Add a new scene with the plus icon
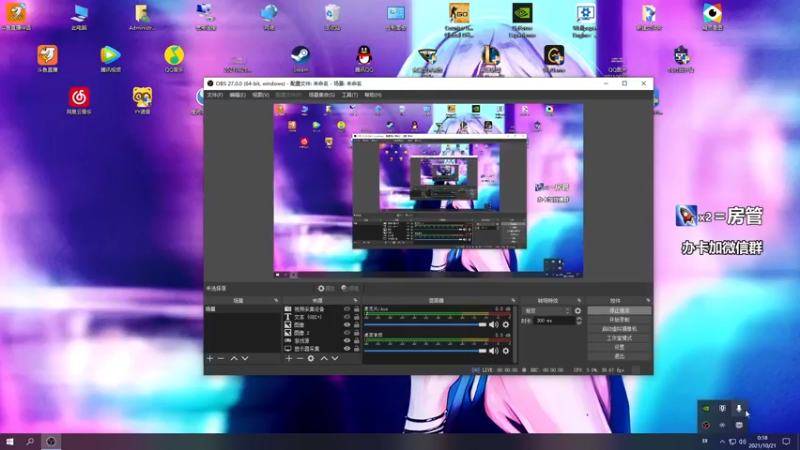 (209, 358)
